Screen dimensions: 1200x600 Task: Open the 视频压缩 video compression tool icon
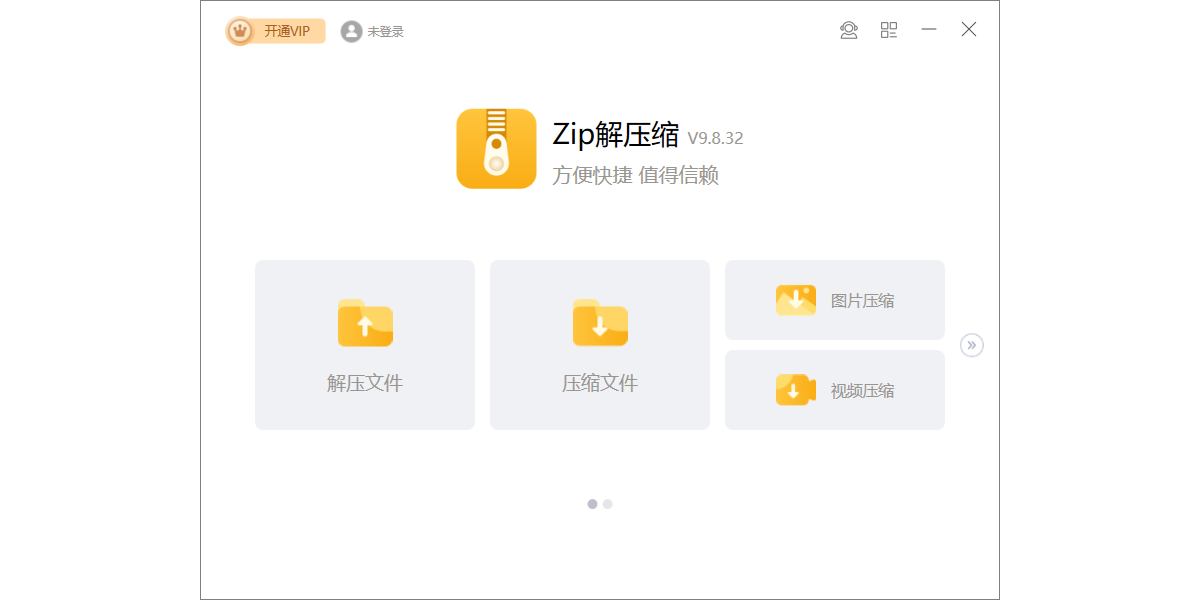click(x=794, y=389)
